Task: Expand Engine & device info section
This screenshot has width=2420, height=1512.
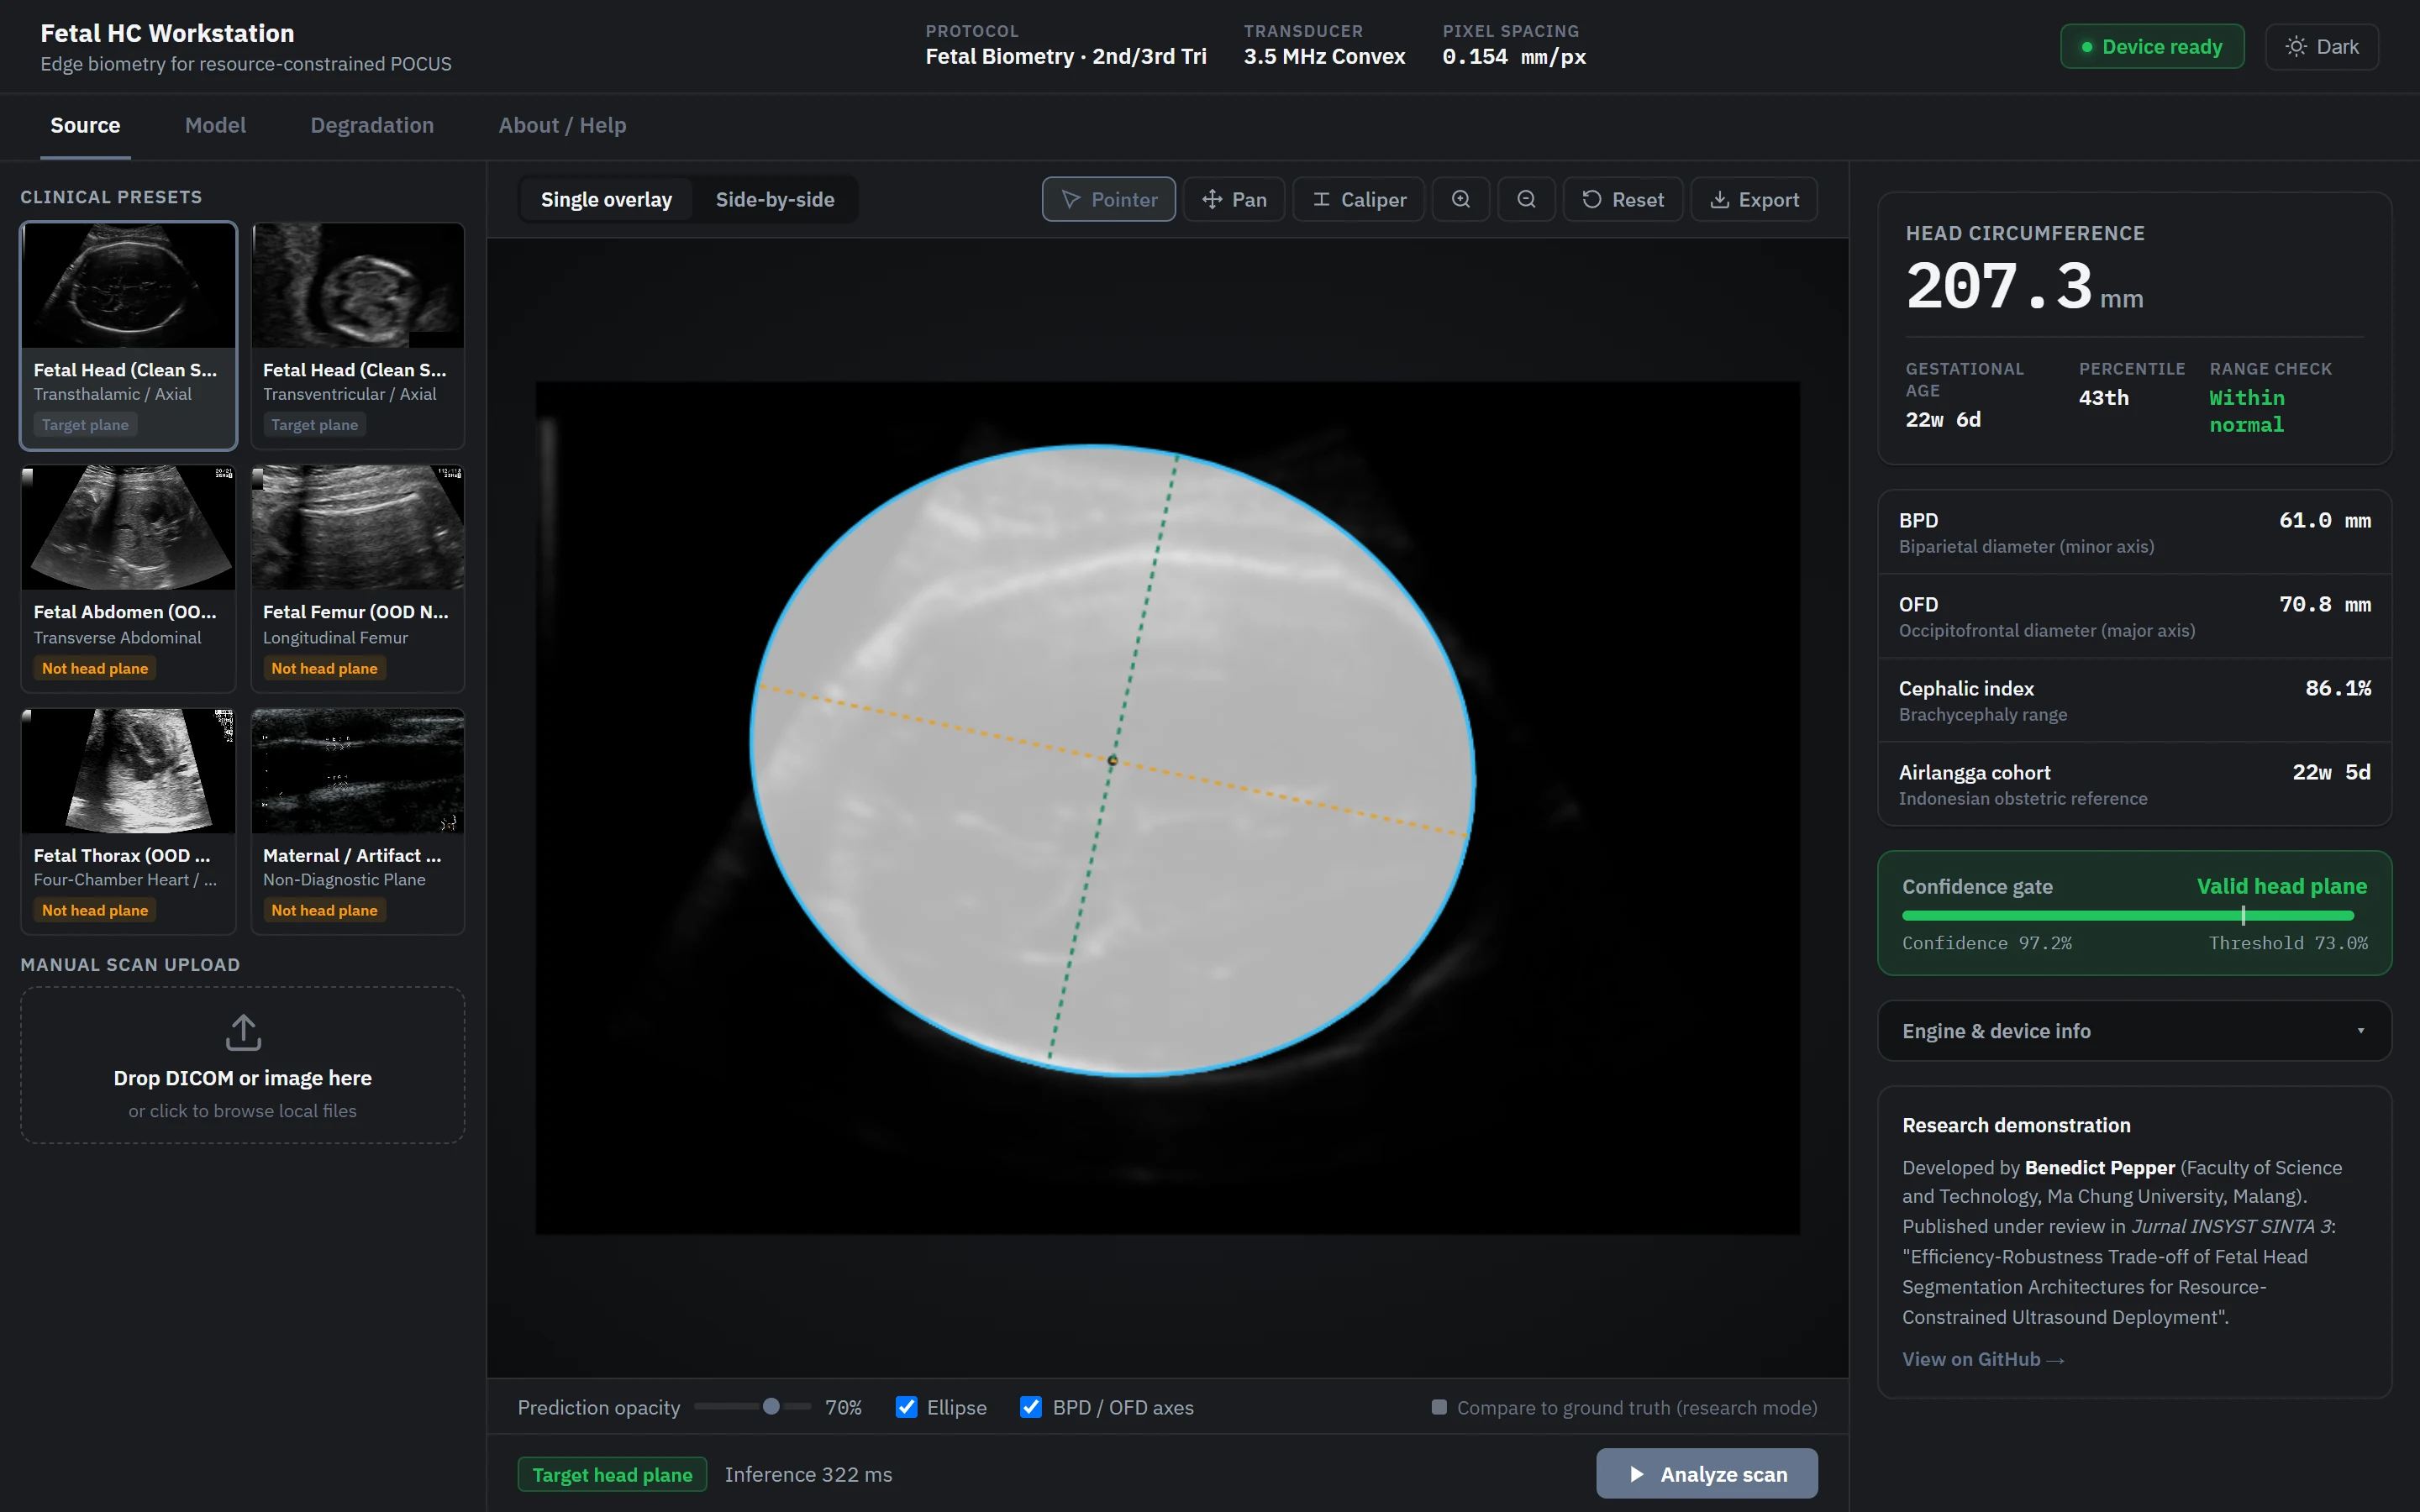Action: 2134,1031
